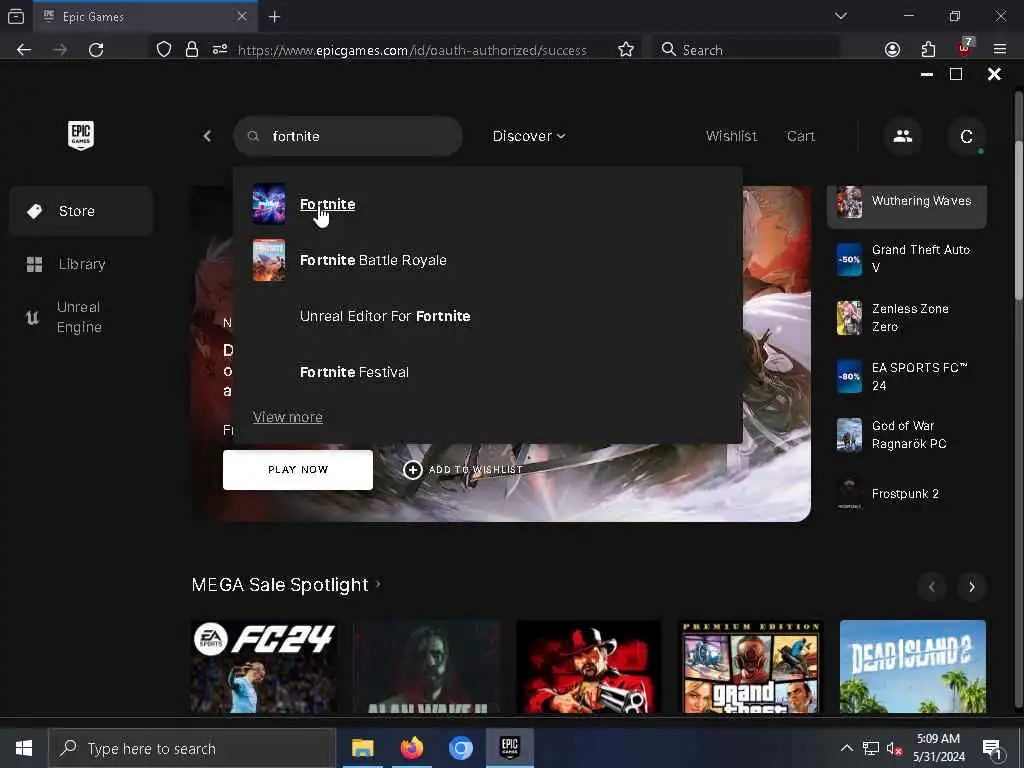
Task: Click Fortnite Battle Royale thumbnail
Action: pos(269,260)
